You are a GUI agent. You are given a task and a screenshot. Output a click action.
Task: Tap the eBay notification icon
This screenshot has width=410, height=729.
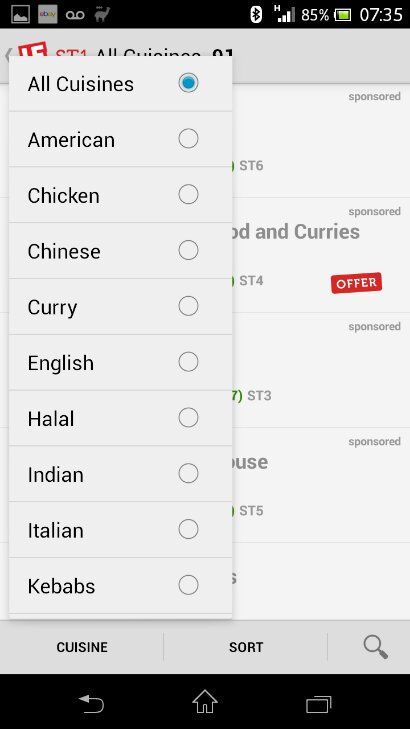point(48,14)
